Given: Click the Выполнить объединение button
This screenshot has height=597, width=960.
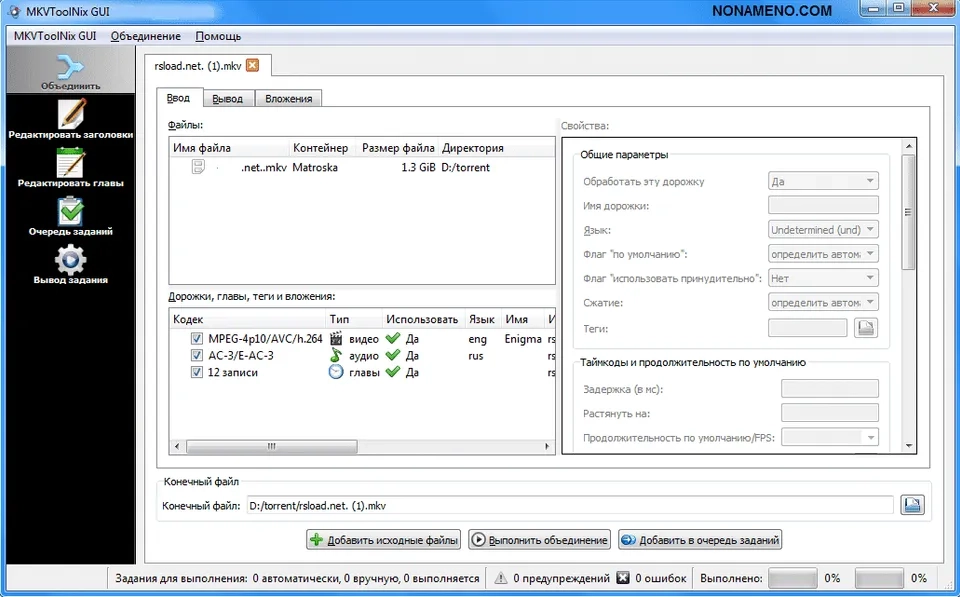Looking at the screenshot, I should 539,540.
